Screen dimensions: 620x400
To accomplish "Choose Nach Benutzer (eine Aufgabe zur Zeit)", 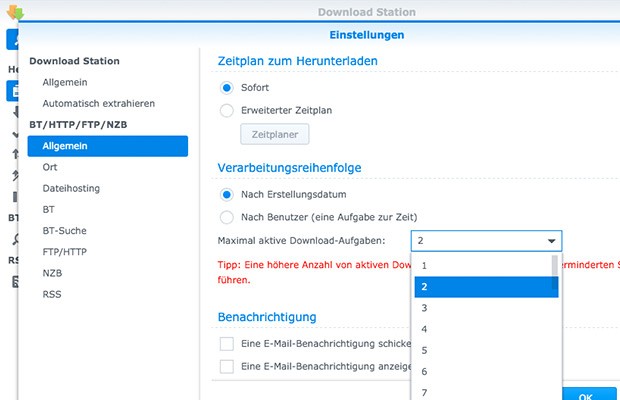I will coord(227,217).
